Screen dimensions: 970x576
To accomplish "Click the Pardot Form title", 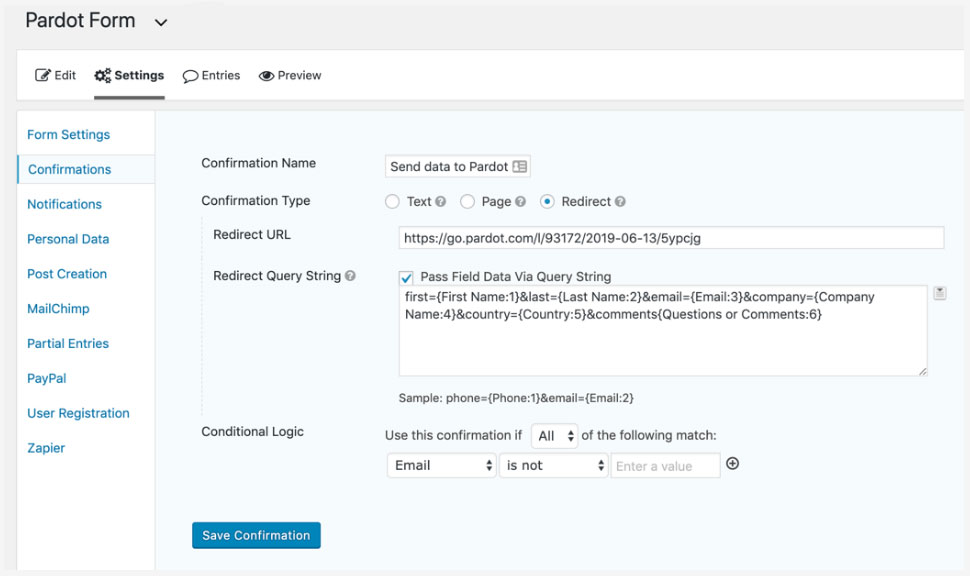I will (80, 20).
